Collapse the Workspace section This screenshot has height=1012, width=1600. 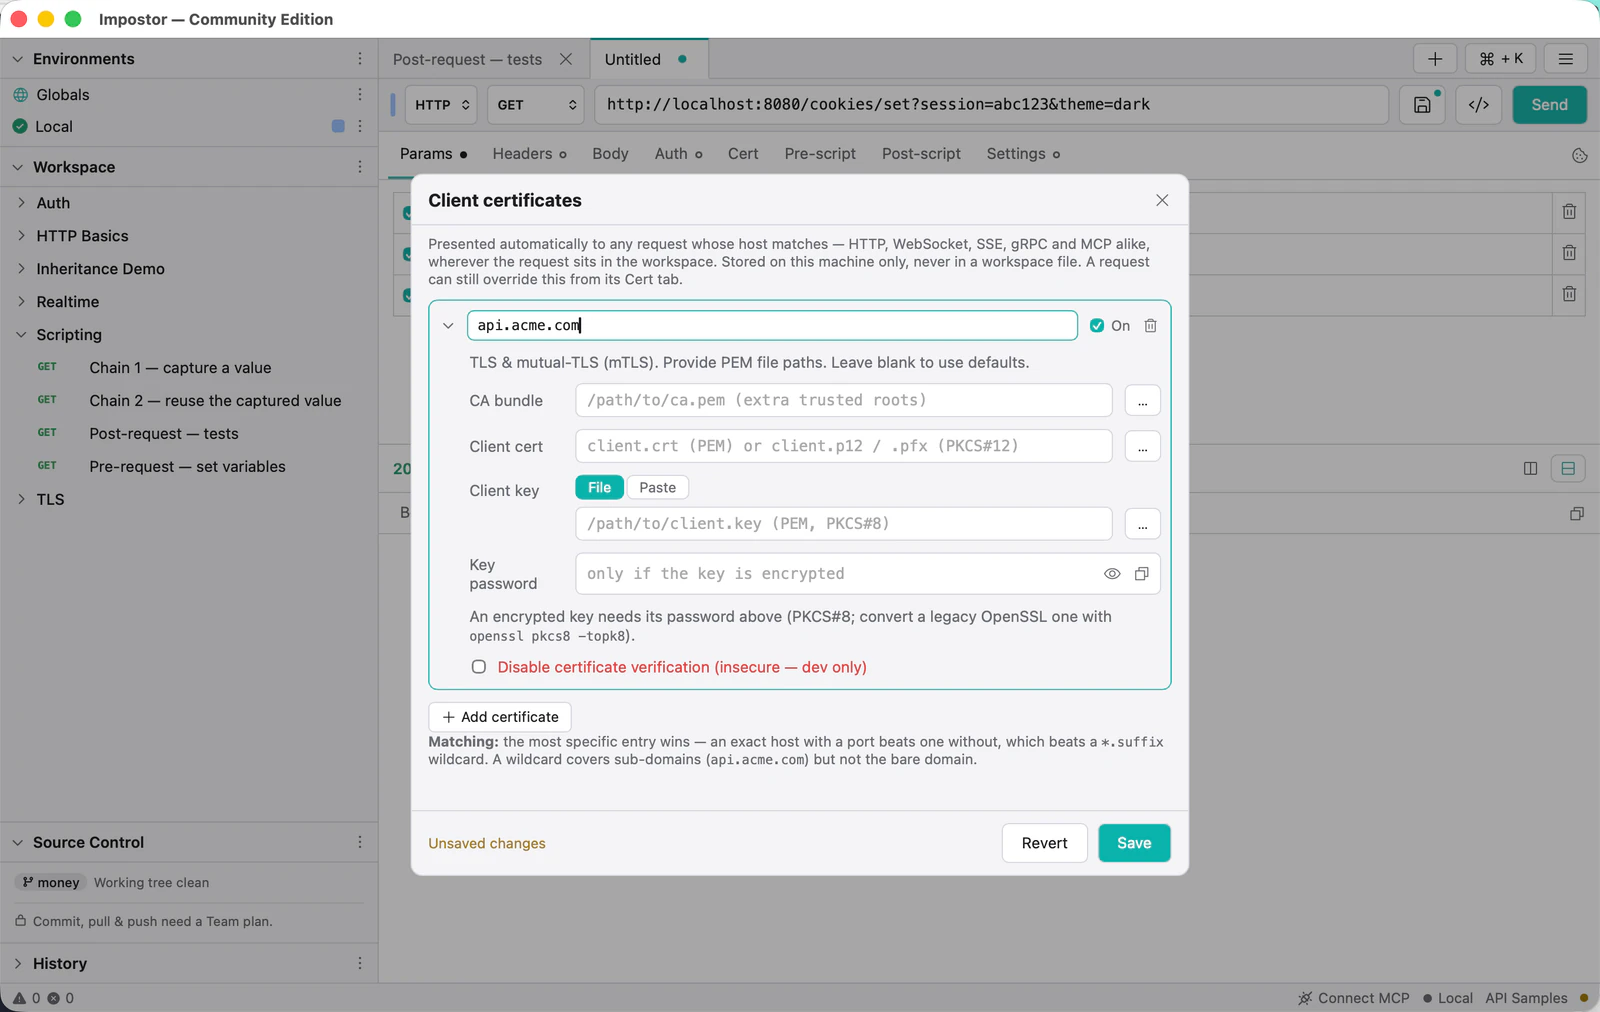tap(17, 167)
